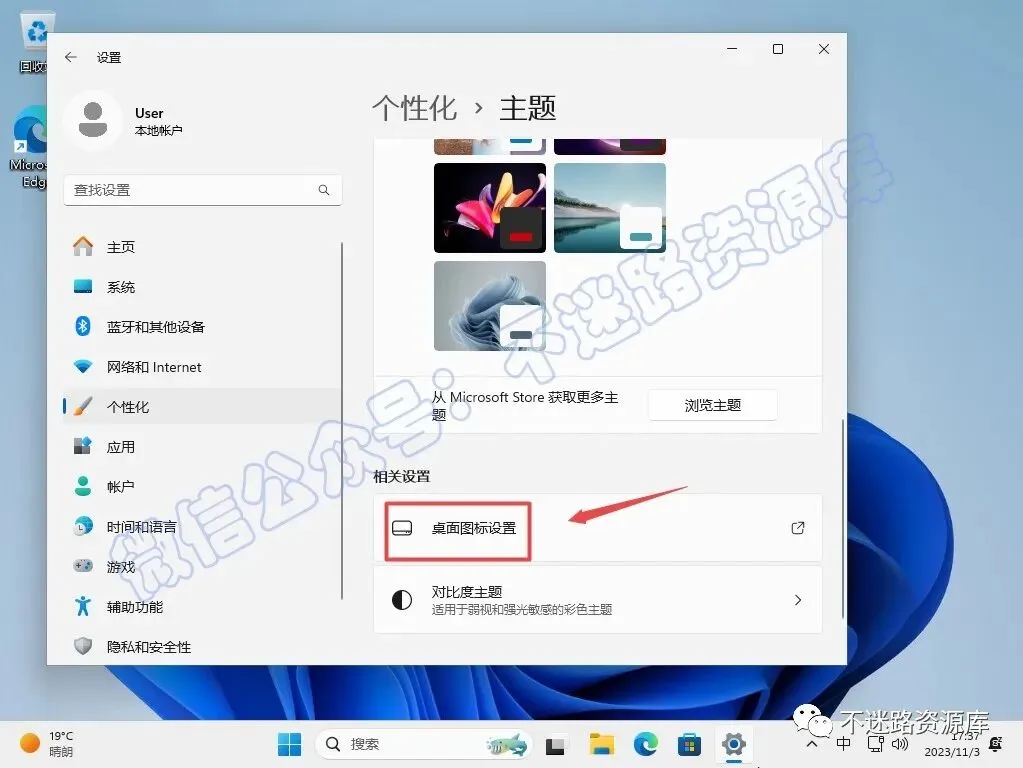
Task: Open 应用 settings category
Action: (202, 446)
